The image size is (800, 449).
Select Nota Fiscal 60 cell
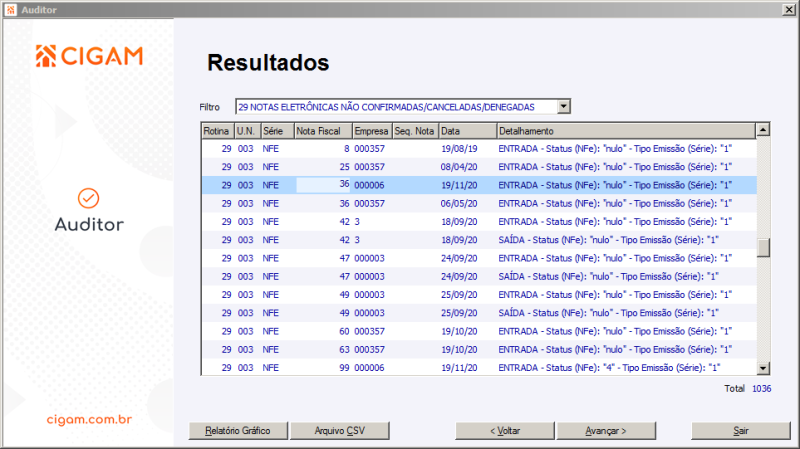pyautogui.click(x=323, y=331)
